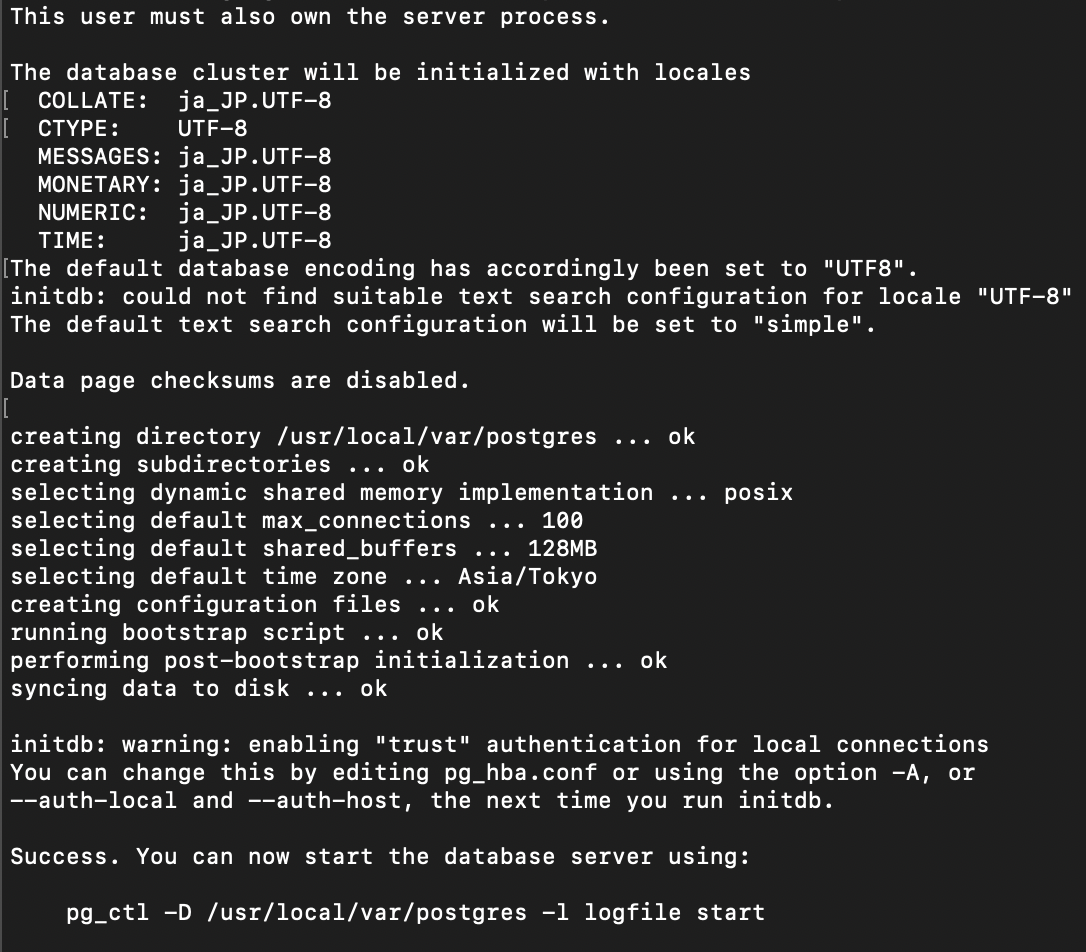
Task: Click the word posix in shared memory line
Action: (758, 493)
